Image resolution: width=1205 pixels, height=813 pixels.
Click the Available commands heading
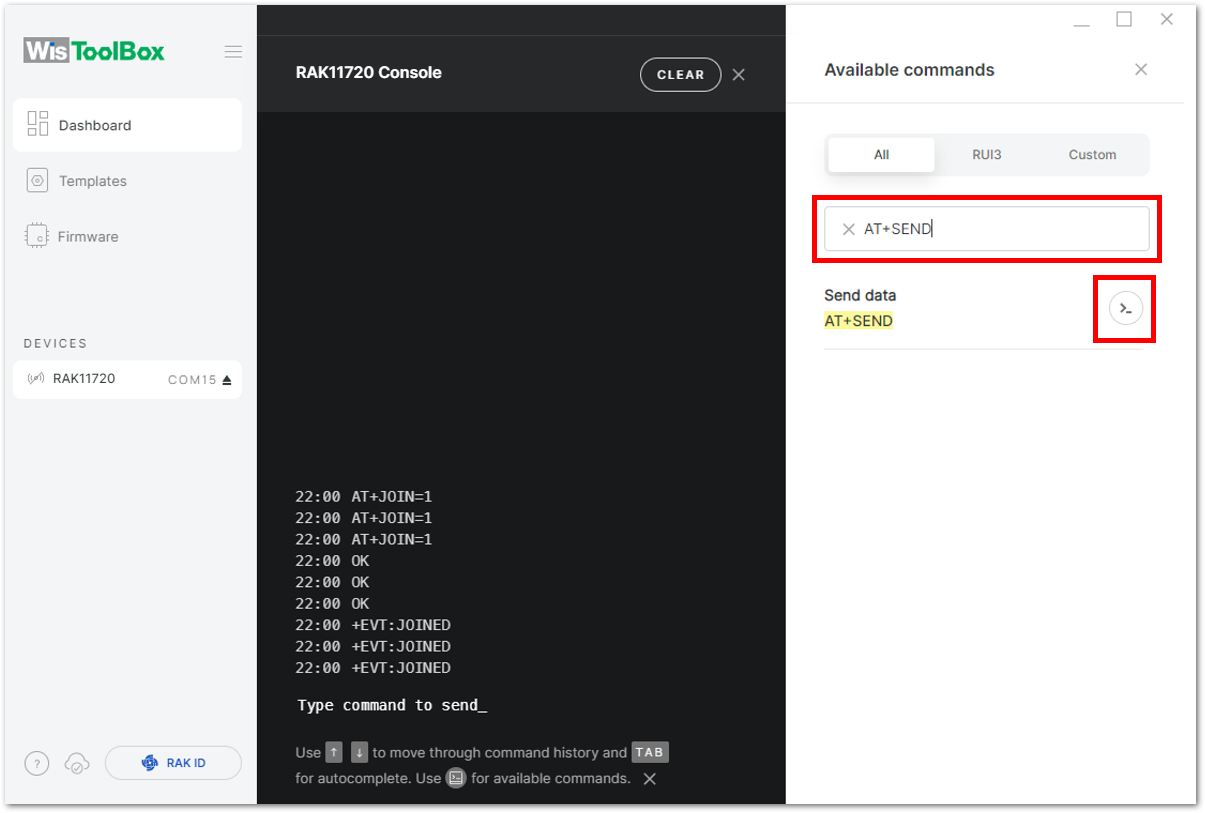pos(909,70)
